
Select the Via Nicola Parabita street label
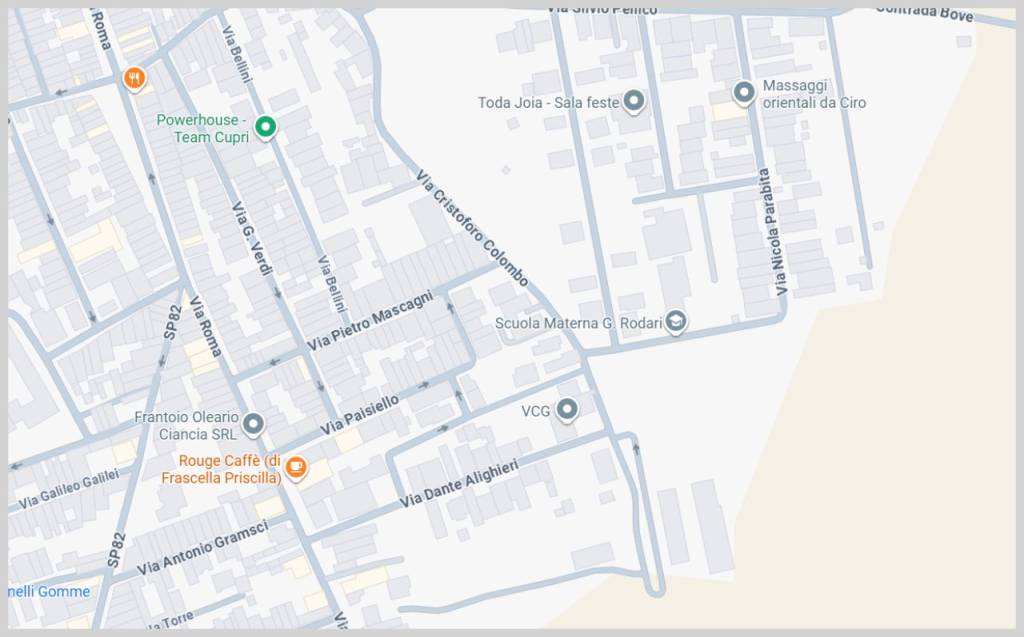tap(776, 231)
